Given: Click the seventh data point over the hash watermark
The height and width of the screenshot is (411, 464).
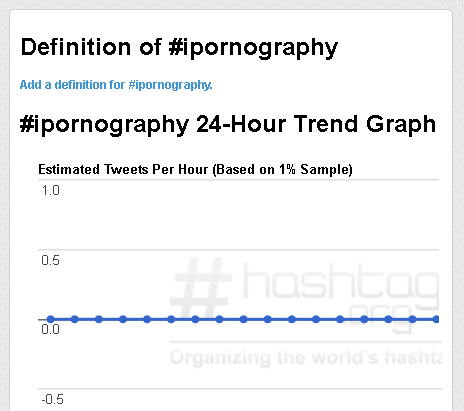Looking at the screenshot, I should [195, 319].
